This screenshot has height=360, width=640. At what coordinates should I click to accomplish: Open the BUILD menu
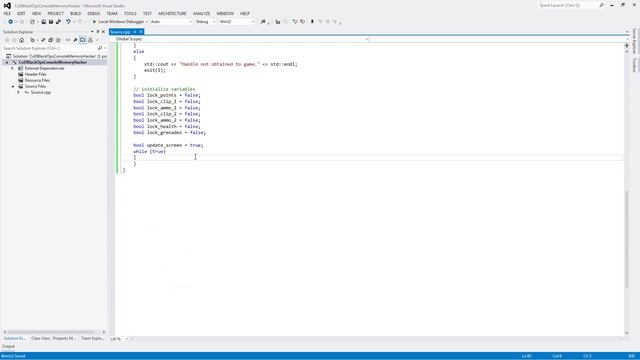click(76, 13)
